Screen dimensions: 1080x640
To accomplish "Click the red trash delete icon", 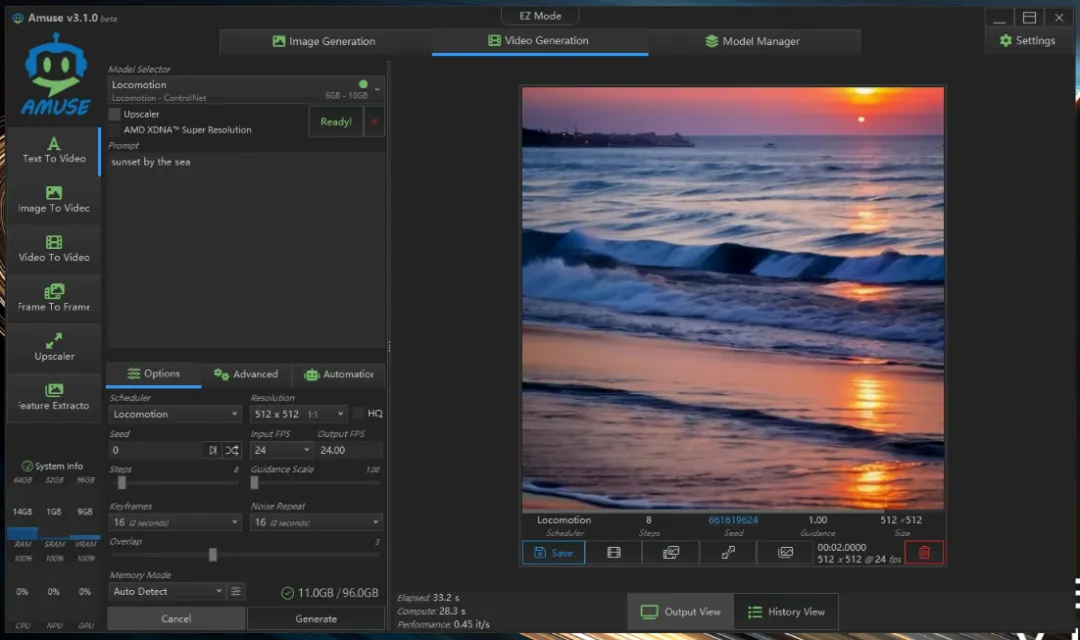I will point(924,552).
